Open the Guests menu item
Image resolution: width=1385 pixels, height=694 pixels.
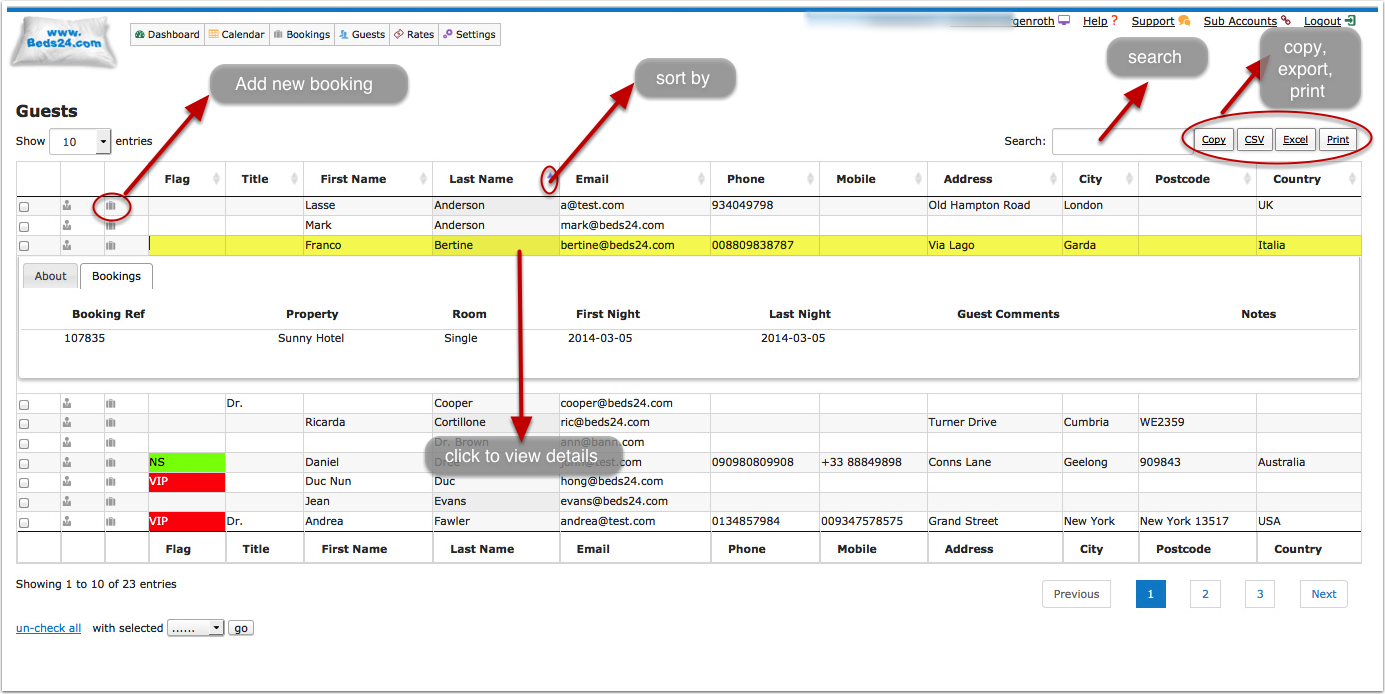362,35
